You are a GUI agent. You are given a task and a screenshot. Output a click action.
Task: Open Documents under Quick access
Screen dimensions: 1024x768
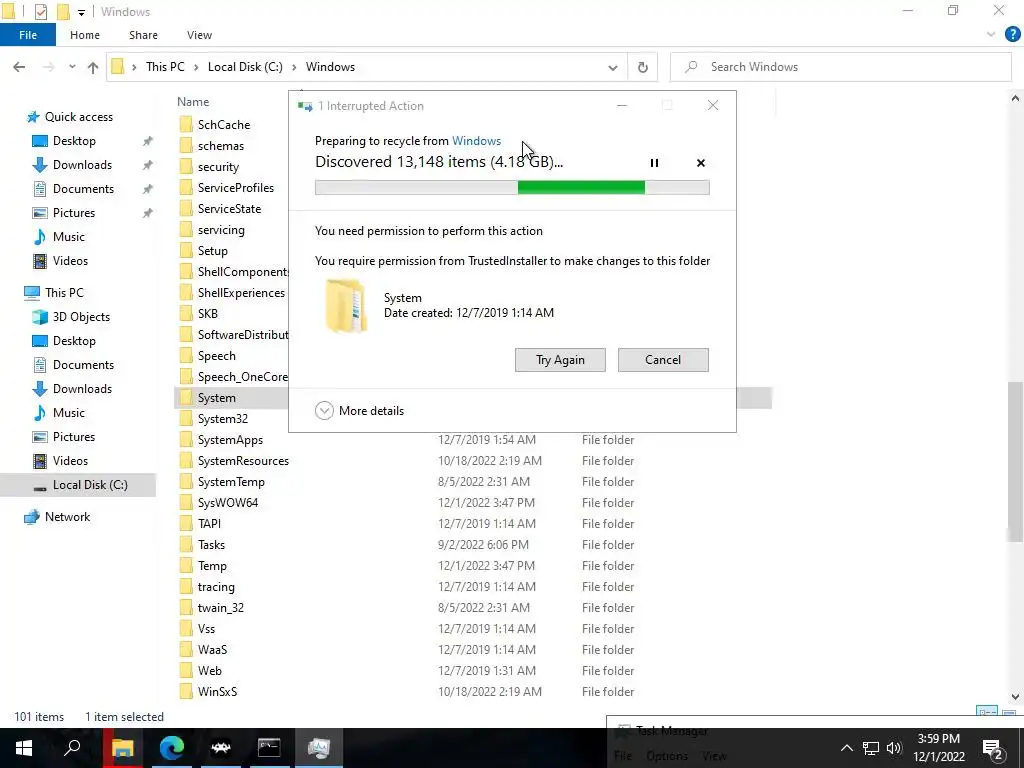click(83, 189)
